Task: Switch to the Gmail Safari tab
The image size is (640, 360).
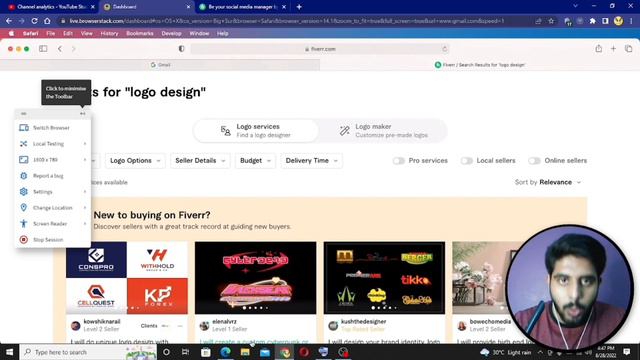Action: [x=160, y=65]
